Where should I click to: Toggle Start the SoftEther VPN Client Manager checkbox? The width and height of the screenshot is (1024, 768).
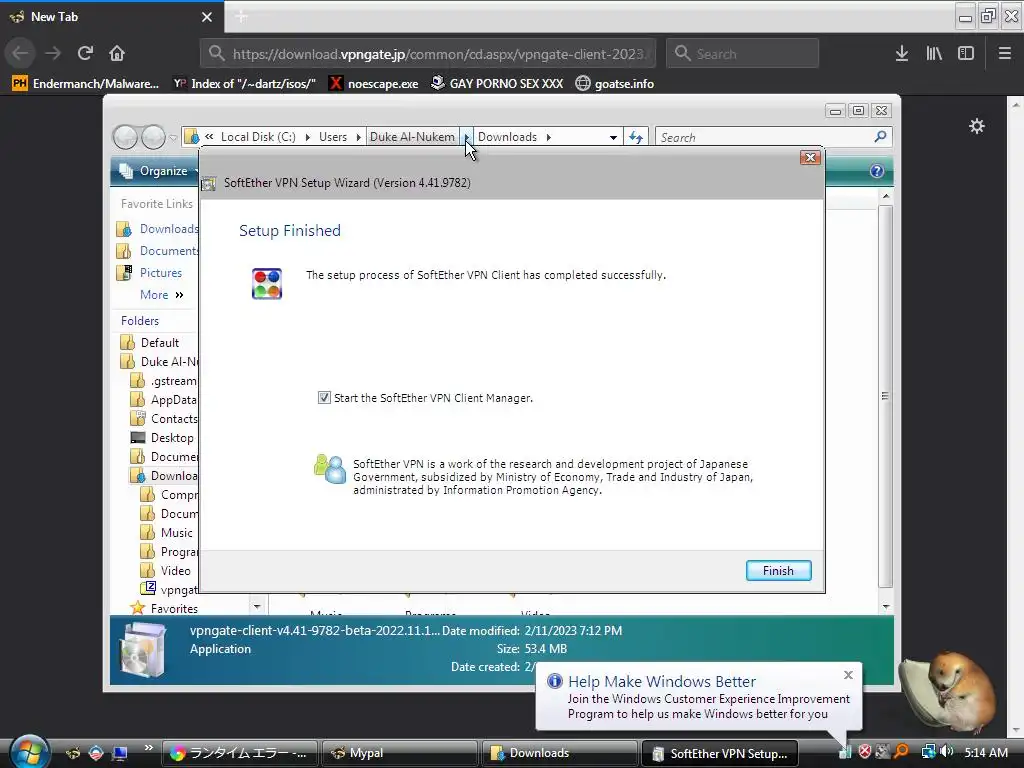(x=324, y=398)
